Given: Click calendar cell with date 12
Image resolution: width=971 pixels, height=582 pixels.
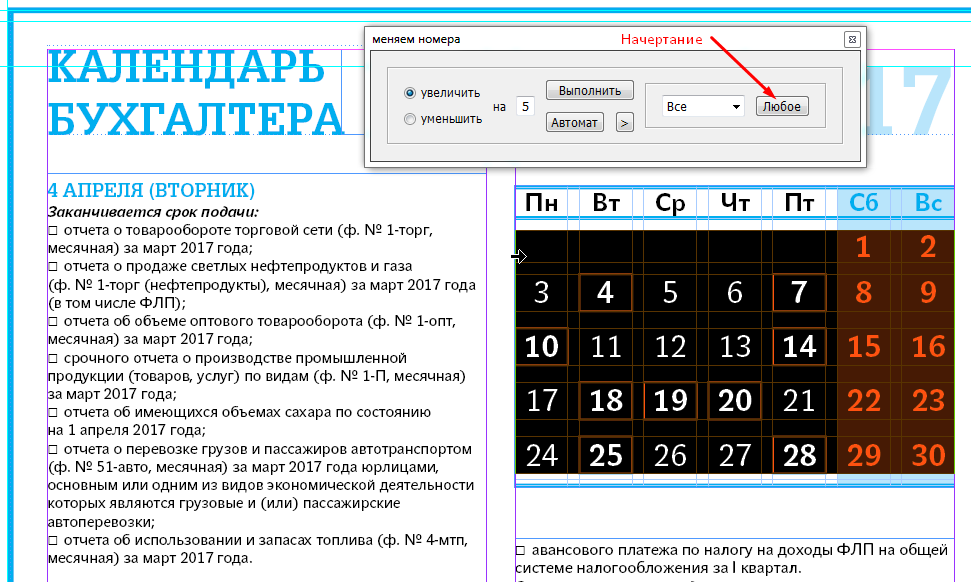Looking at the screenshot, I should [670, 346].
